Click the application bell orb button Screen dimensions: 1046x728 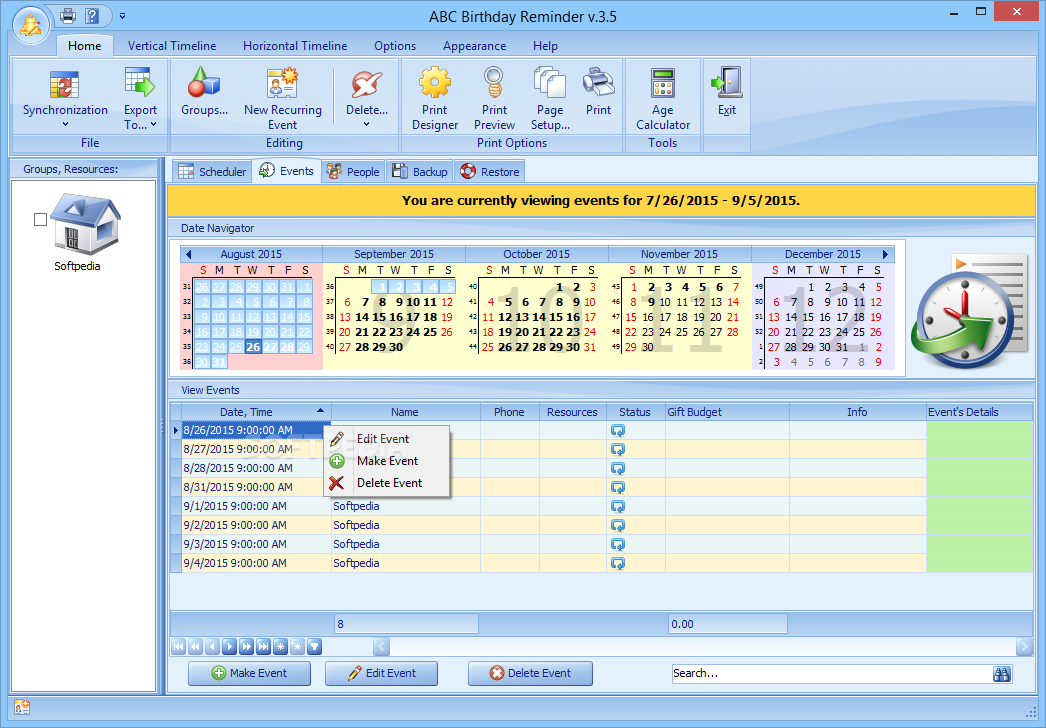[x=31, y=25]
